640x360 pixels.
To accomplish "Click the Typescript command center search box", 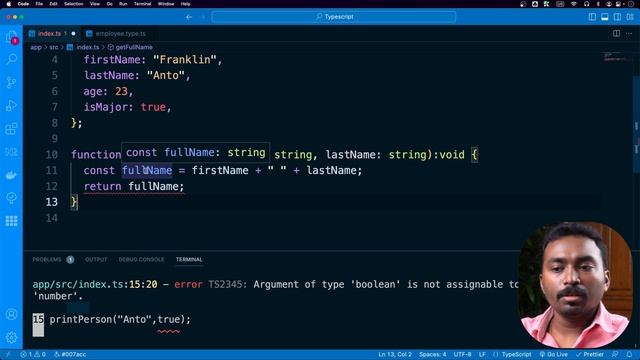I will (334, 17).
